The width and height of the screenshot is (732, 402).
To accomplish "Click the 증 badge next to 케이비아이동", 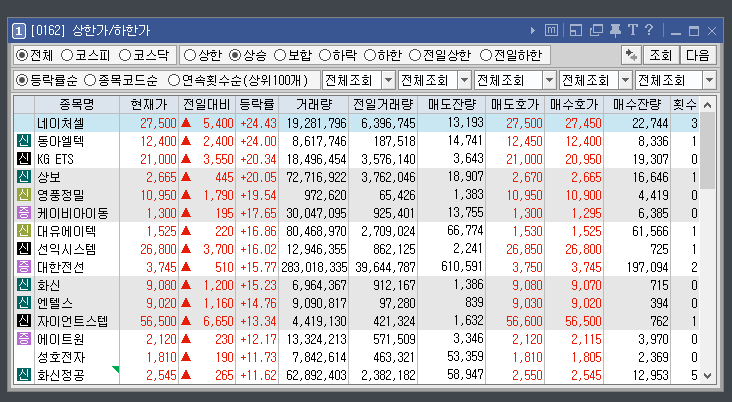I will click(x=24, y=213).
